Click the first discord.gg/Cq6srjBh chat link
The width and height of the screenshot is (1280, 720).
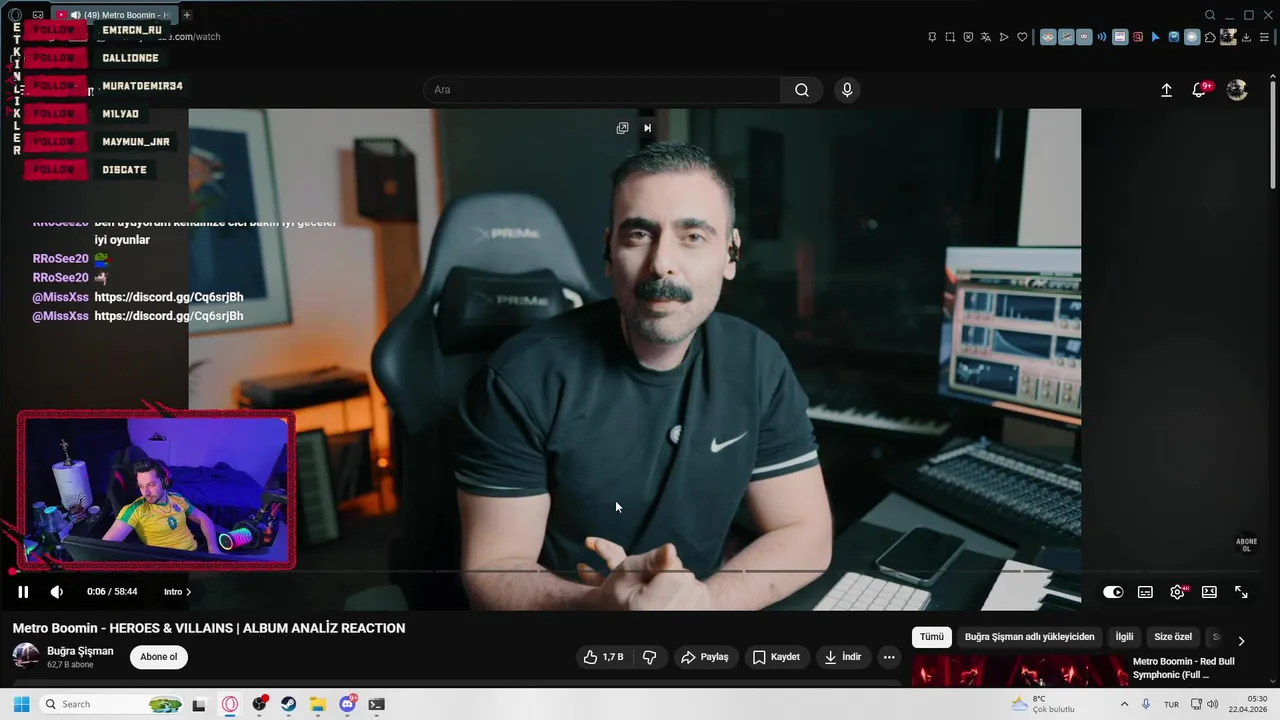pos(169,297)
